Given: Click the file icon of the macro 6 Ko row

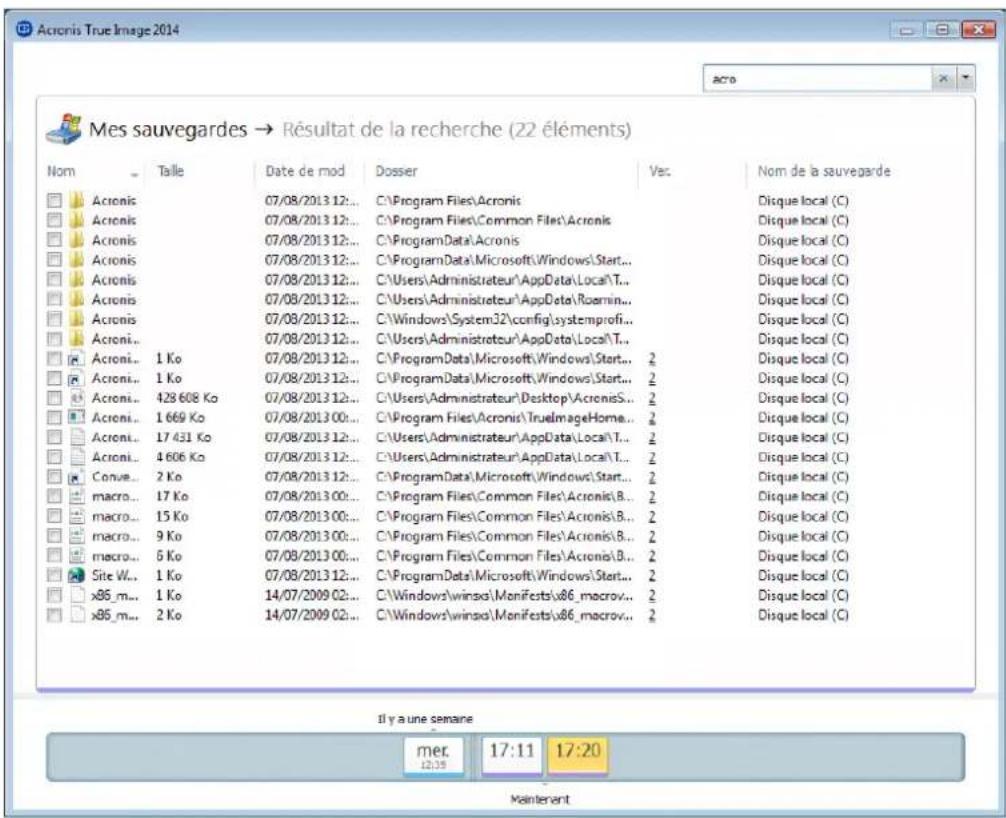Looking at the screenshot, I should coord(76,556).
